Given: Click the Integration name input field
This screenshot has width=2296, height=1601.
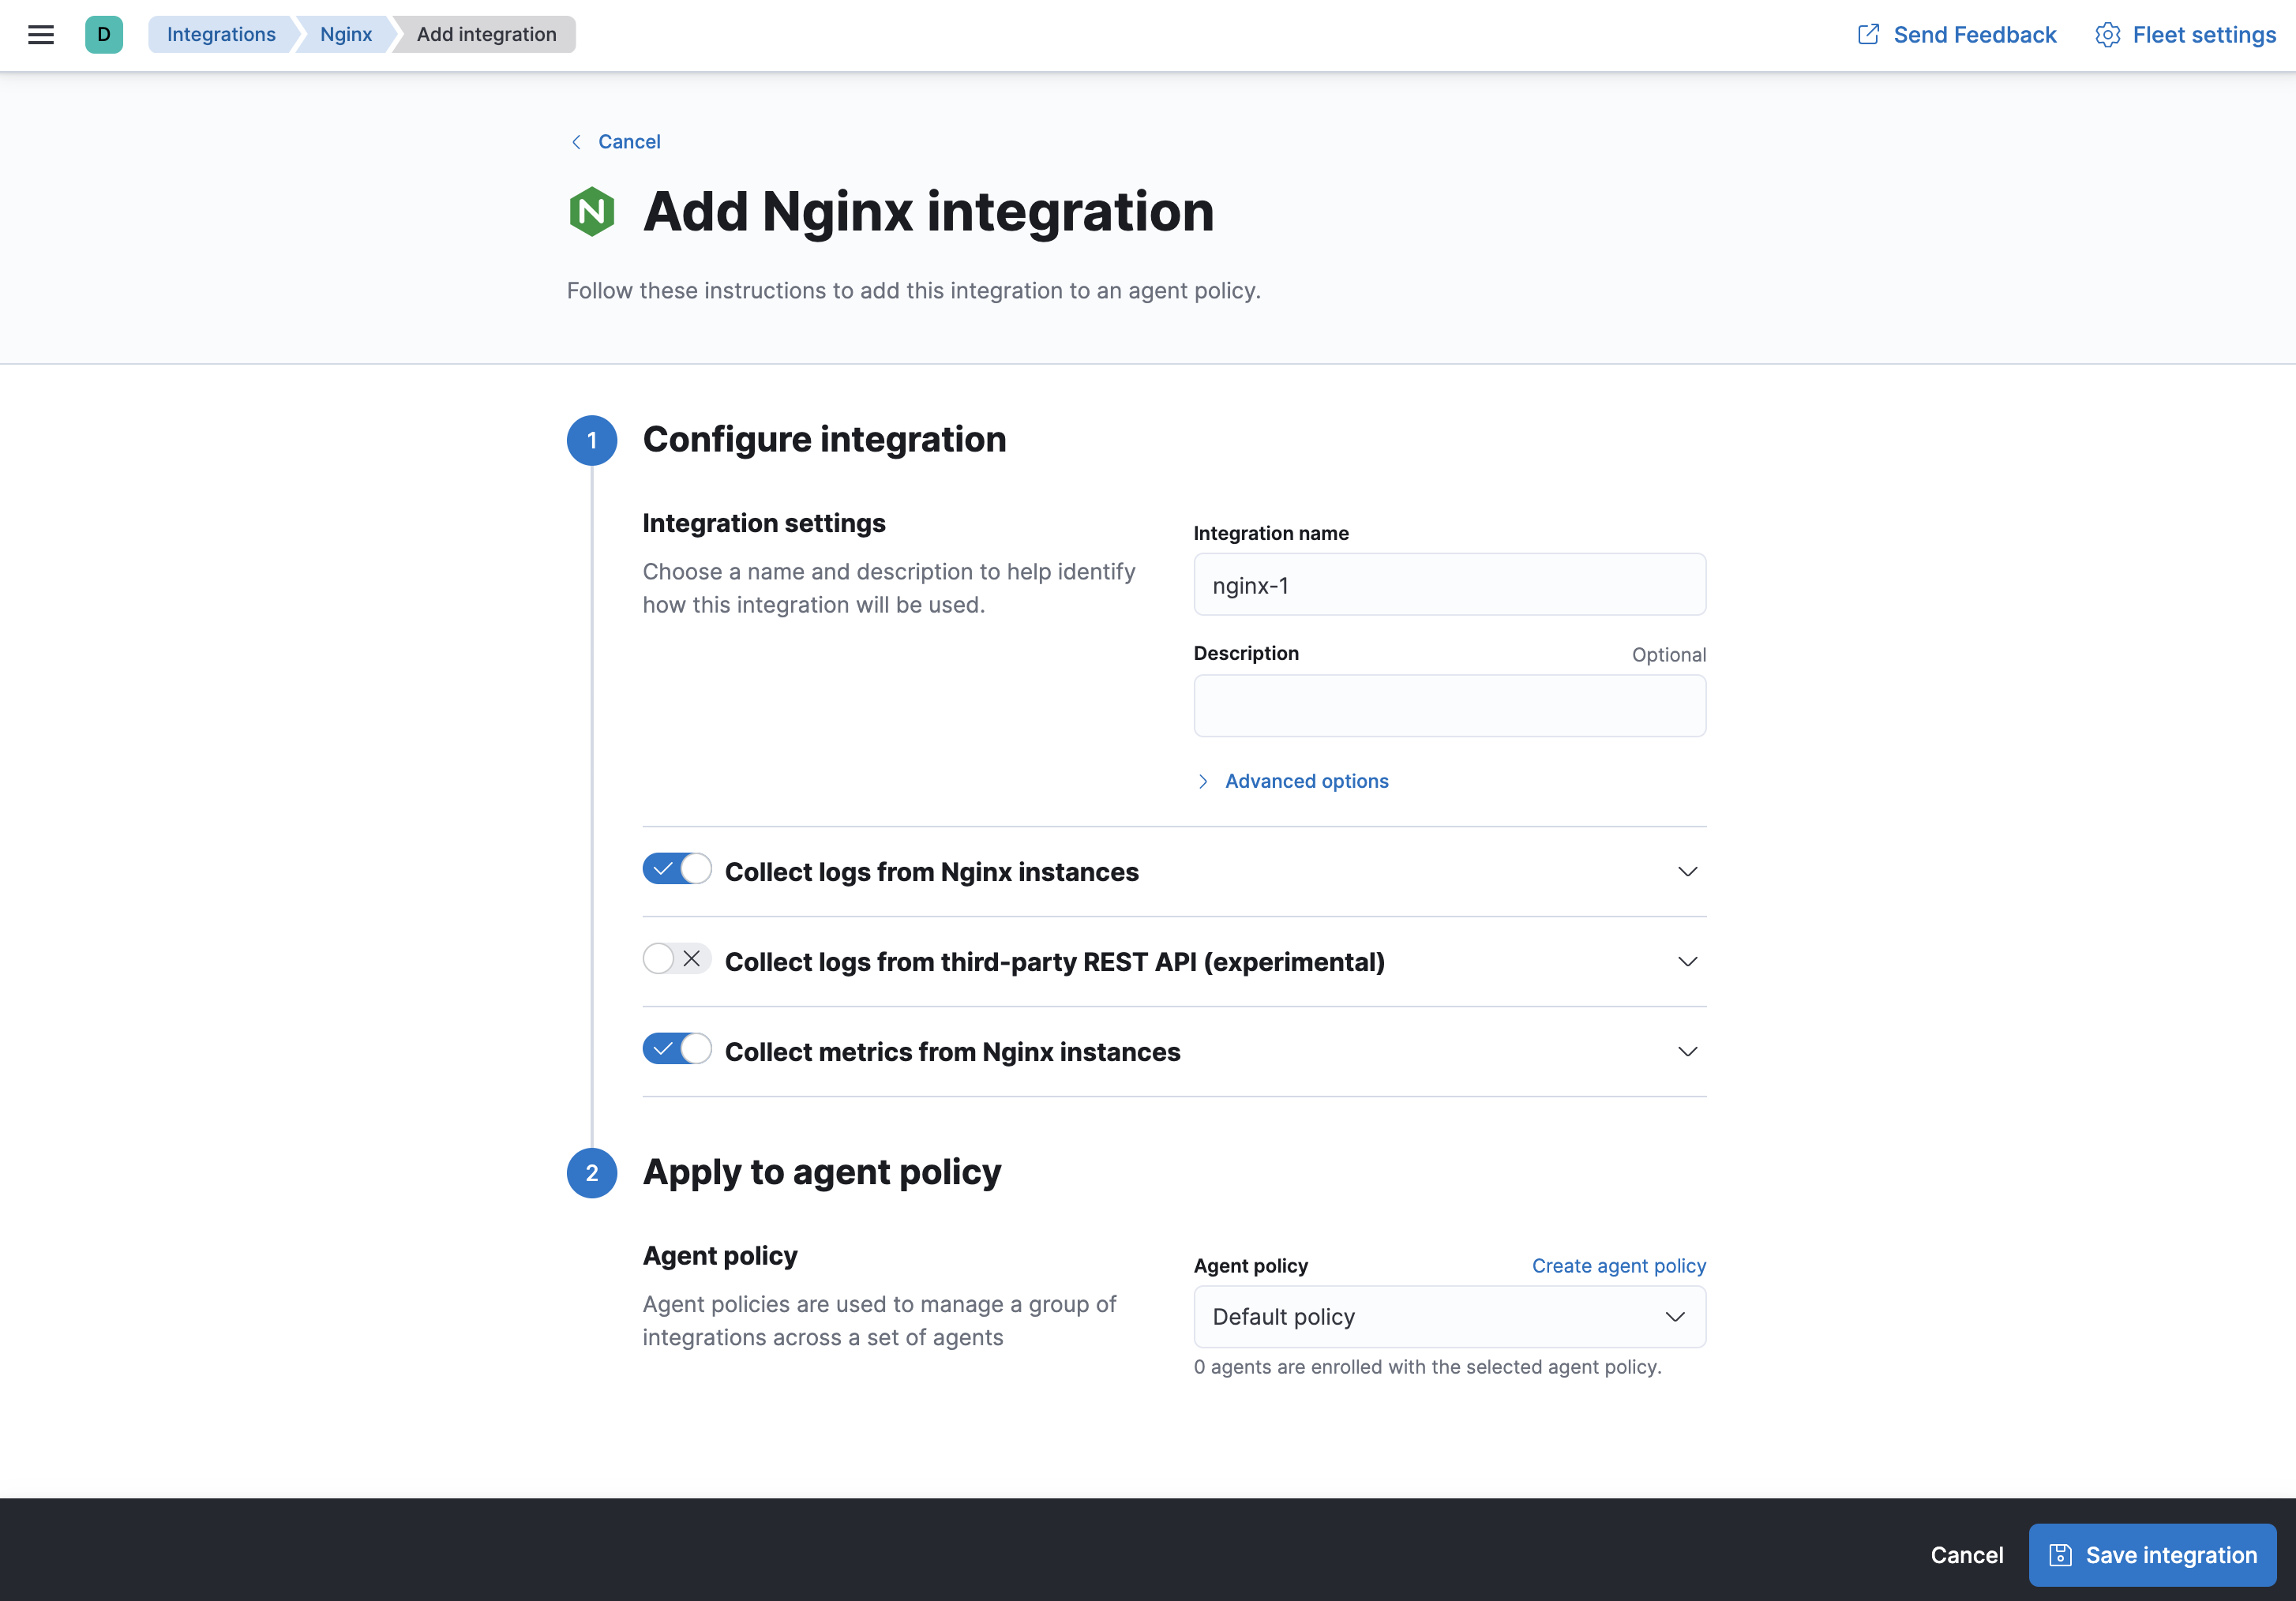Looking at the screenshot, I should [1450, 584].
